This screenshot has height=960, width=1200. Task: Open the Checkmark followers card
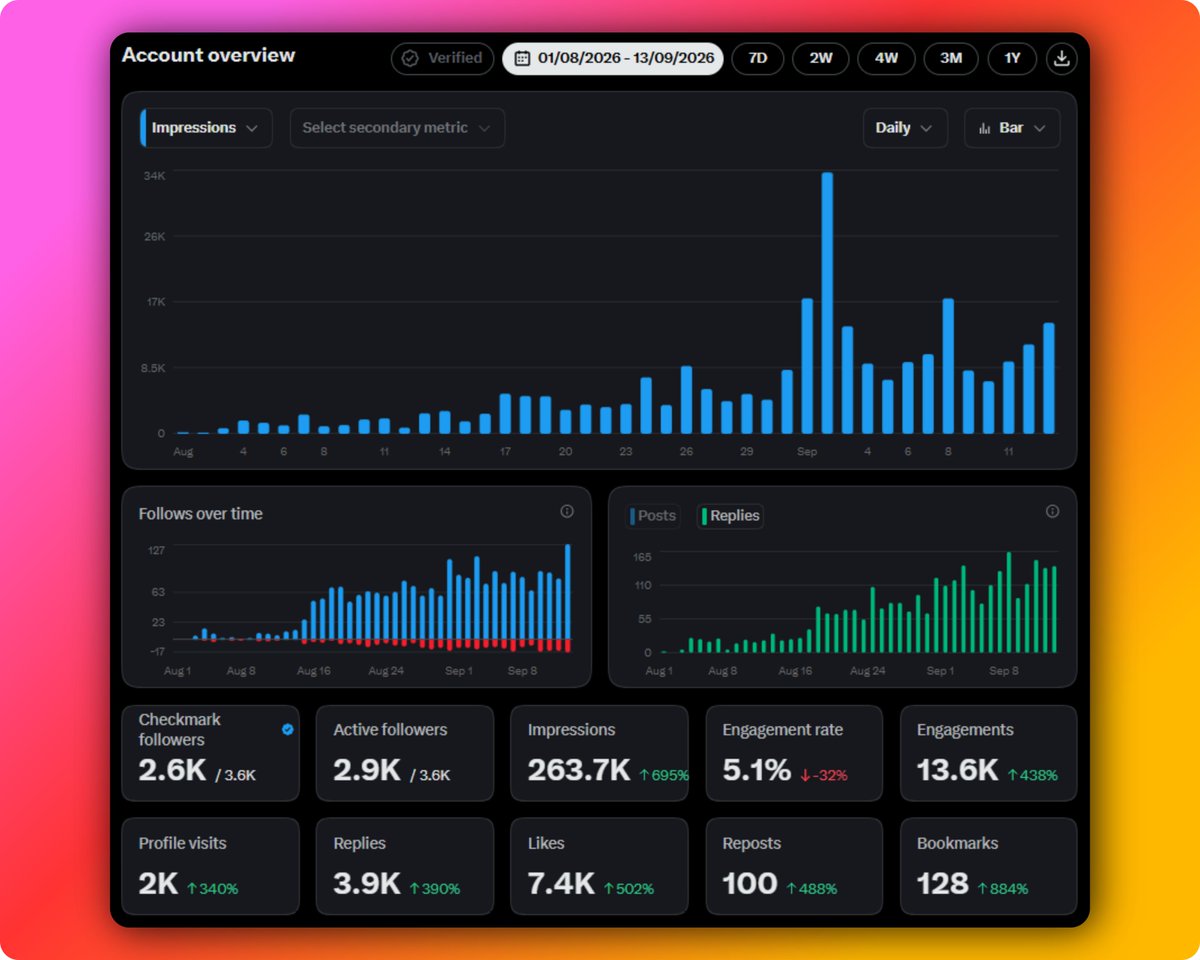(211, 753)
